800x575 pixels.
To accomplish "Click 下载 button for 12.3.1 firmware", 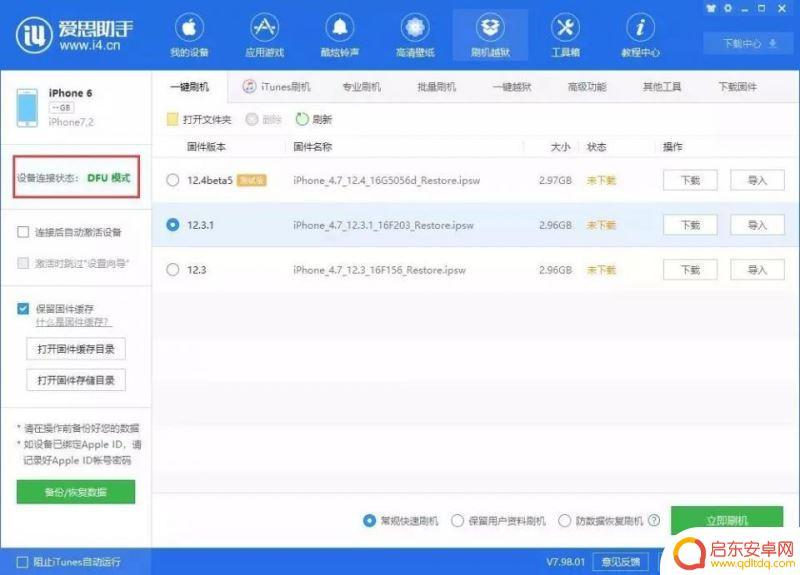I will [690, 225].
